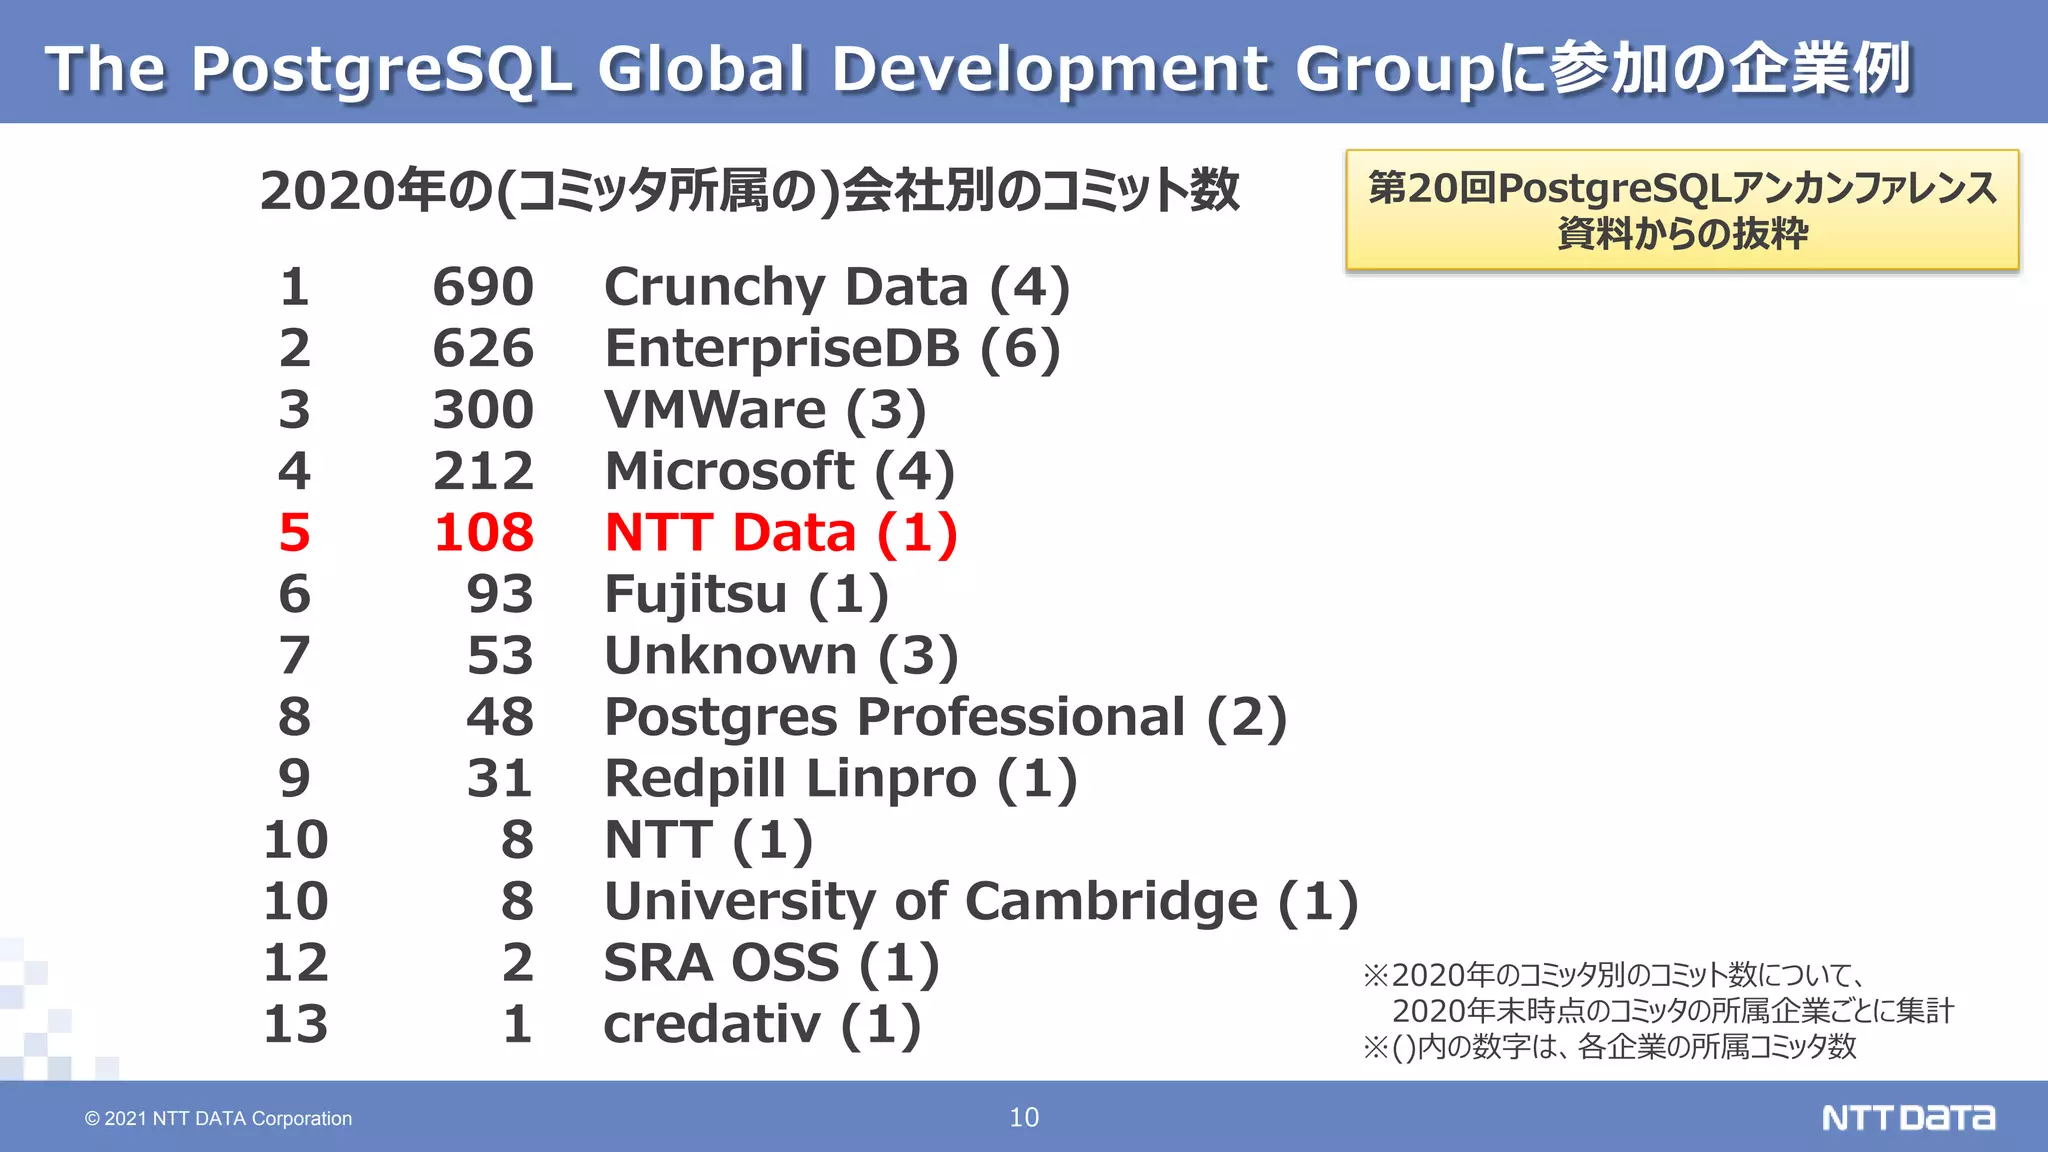Click the red commit count '108'
The height and width of the screenshot is (1152, 2048).
click(483, 532)
